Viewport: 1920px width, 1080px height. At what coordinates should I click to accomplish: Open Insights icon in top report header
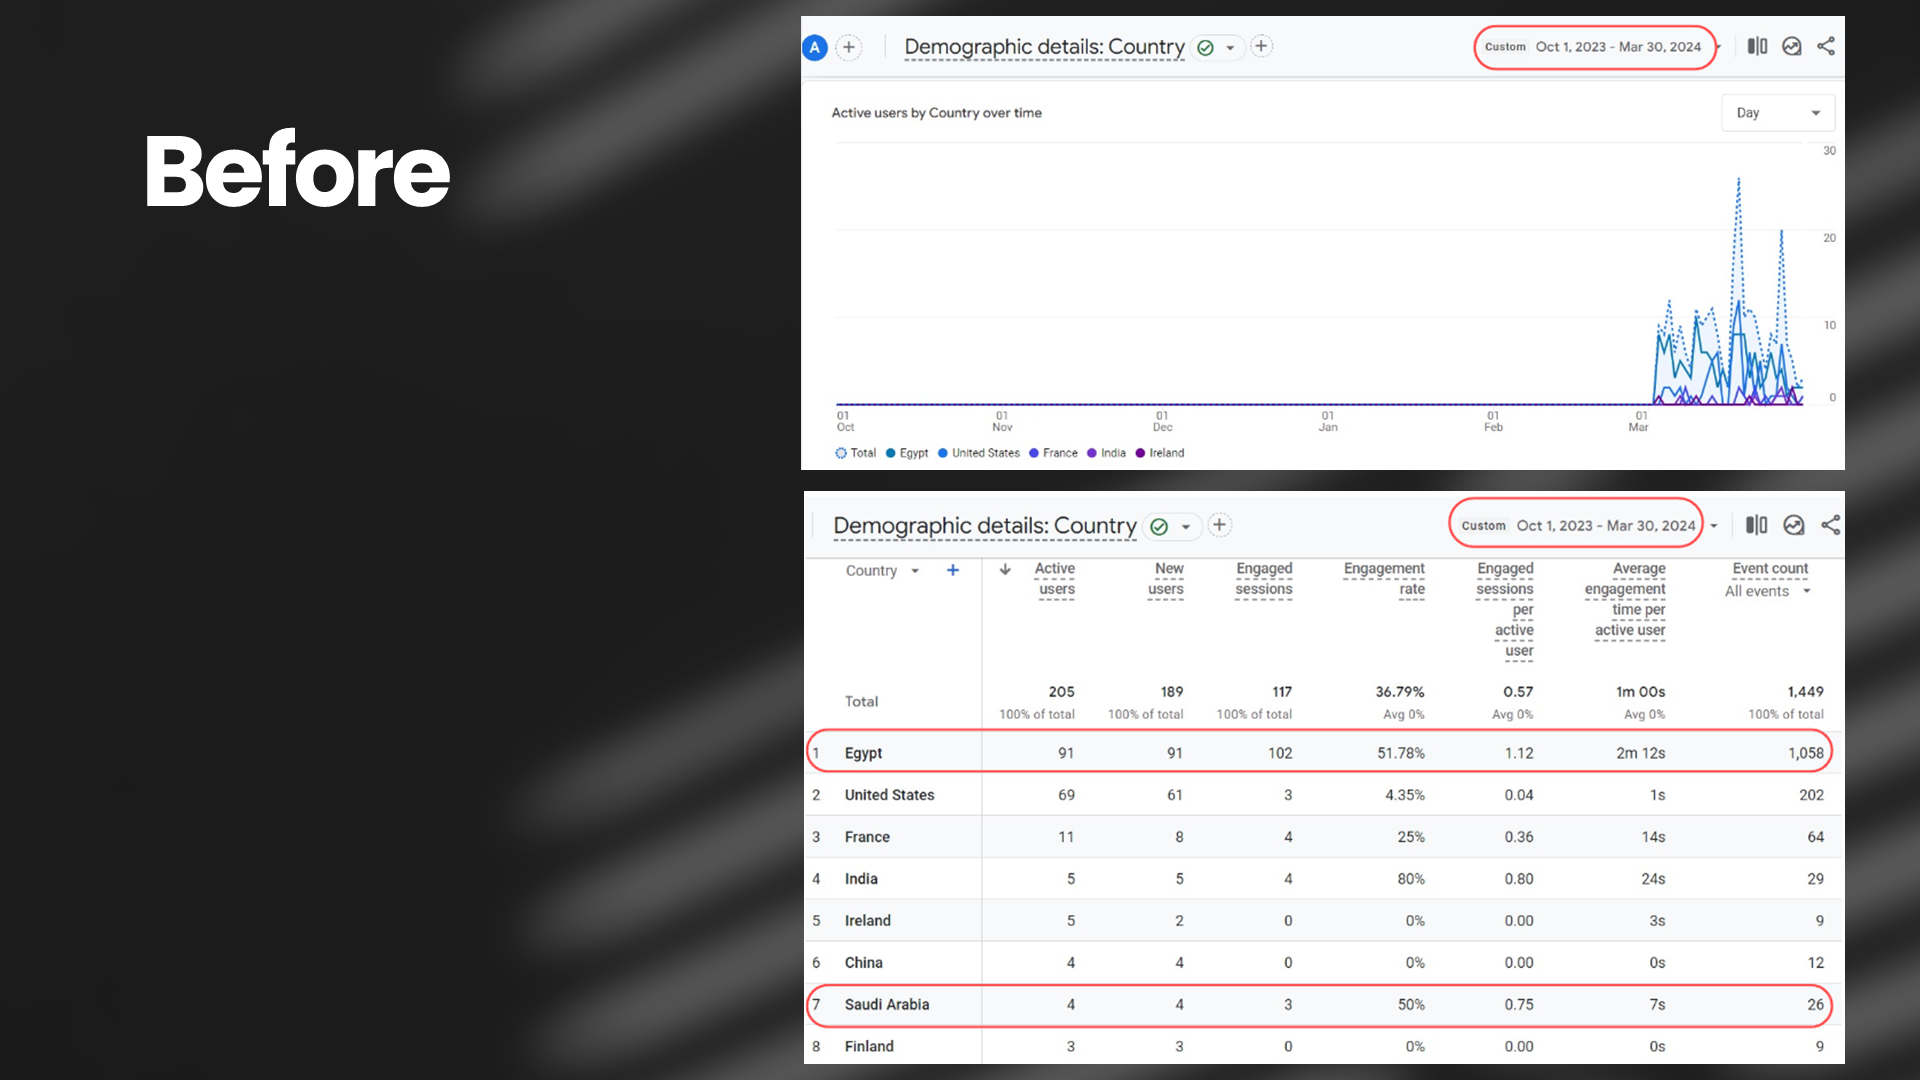tap(1792, 46)
